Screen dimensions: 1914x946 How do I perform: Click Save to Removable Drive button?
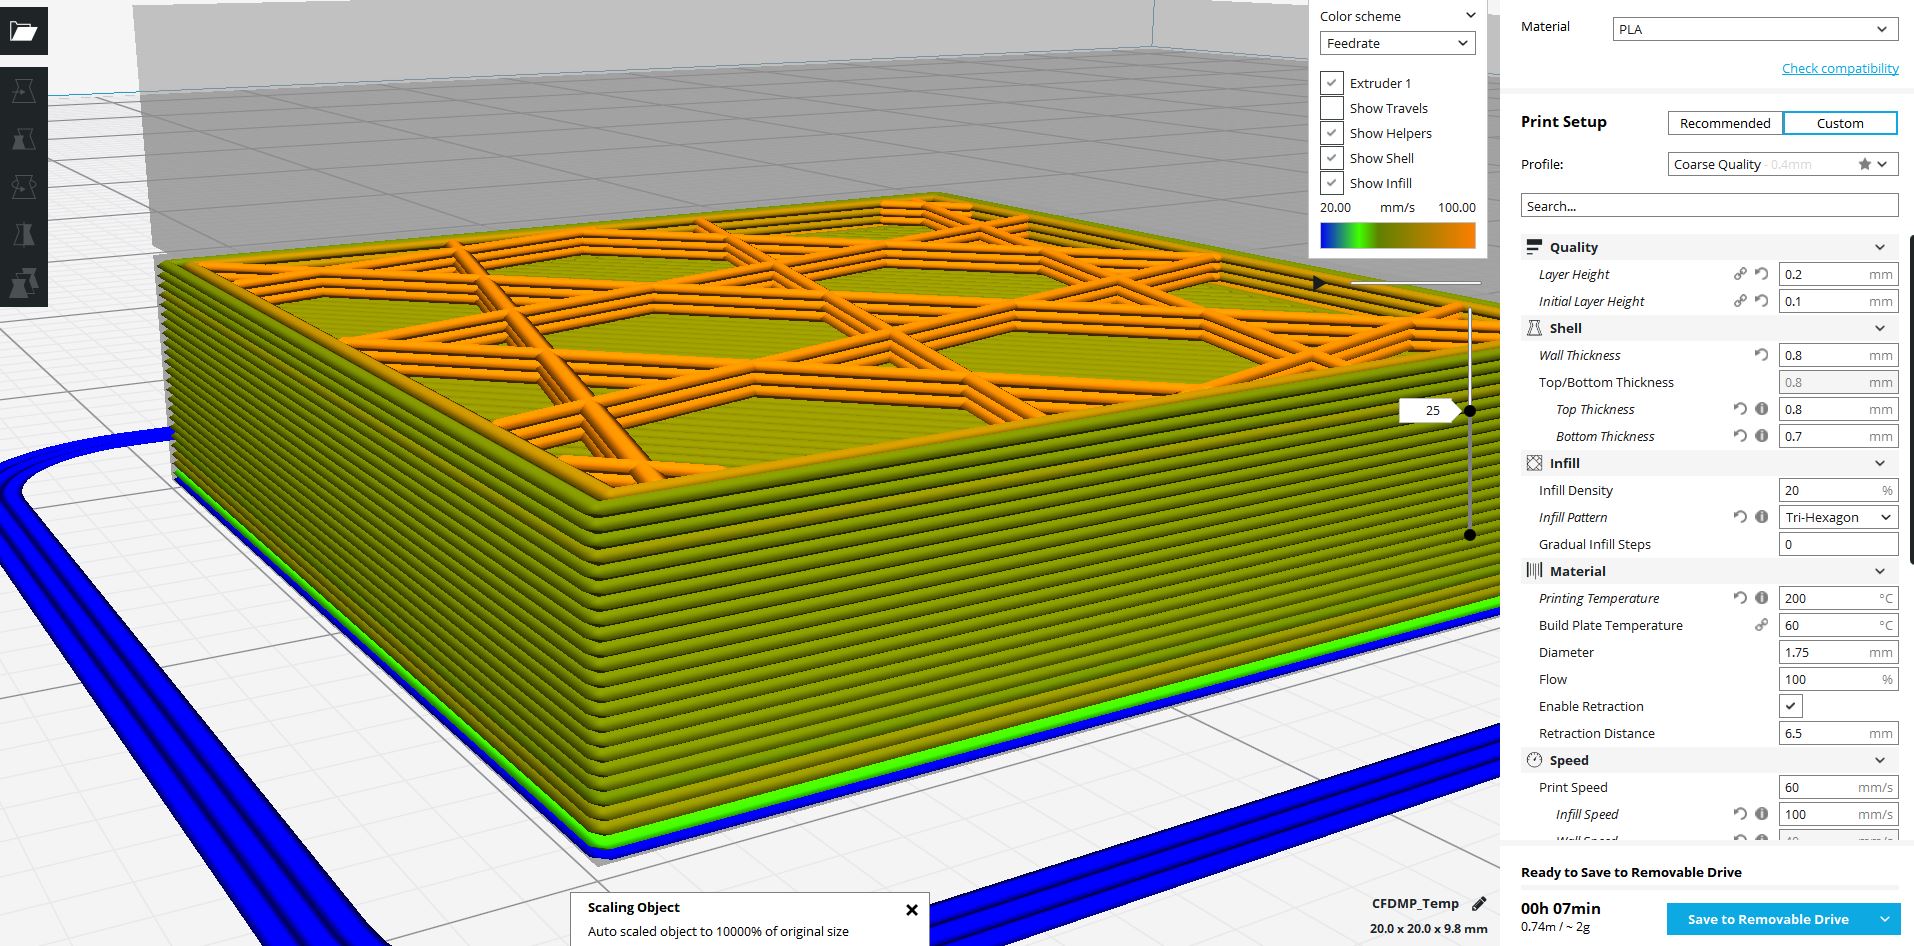(1767, 919)
